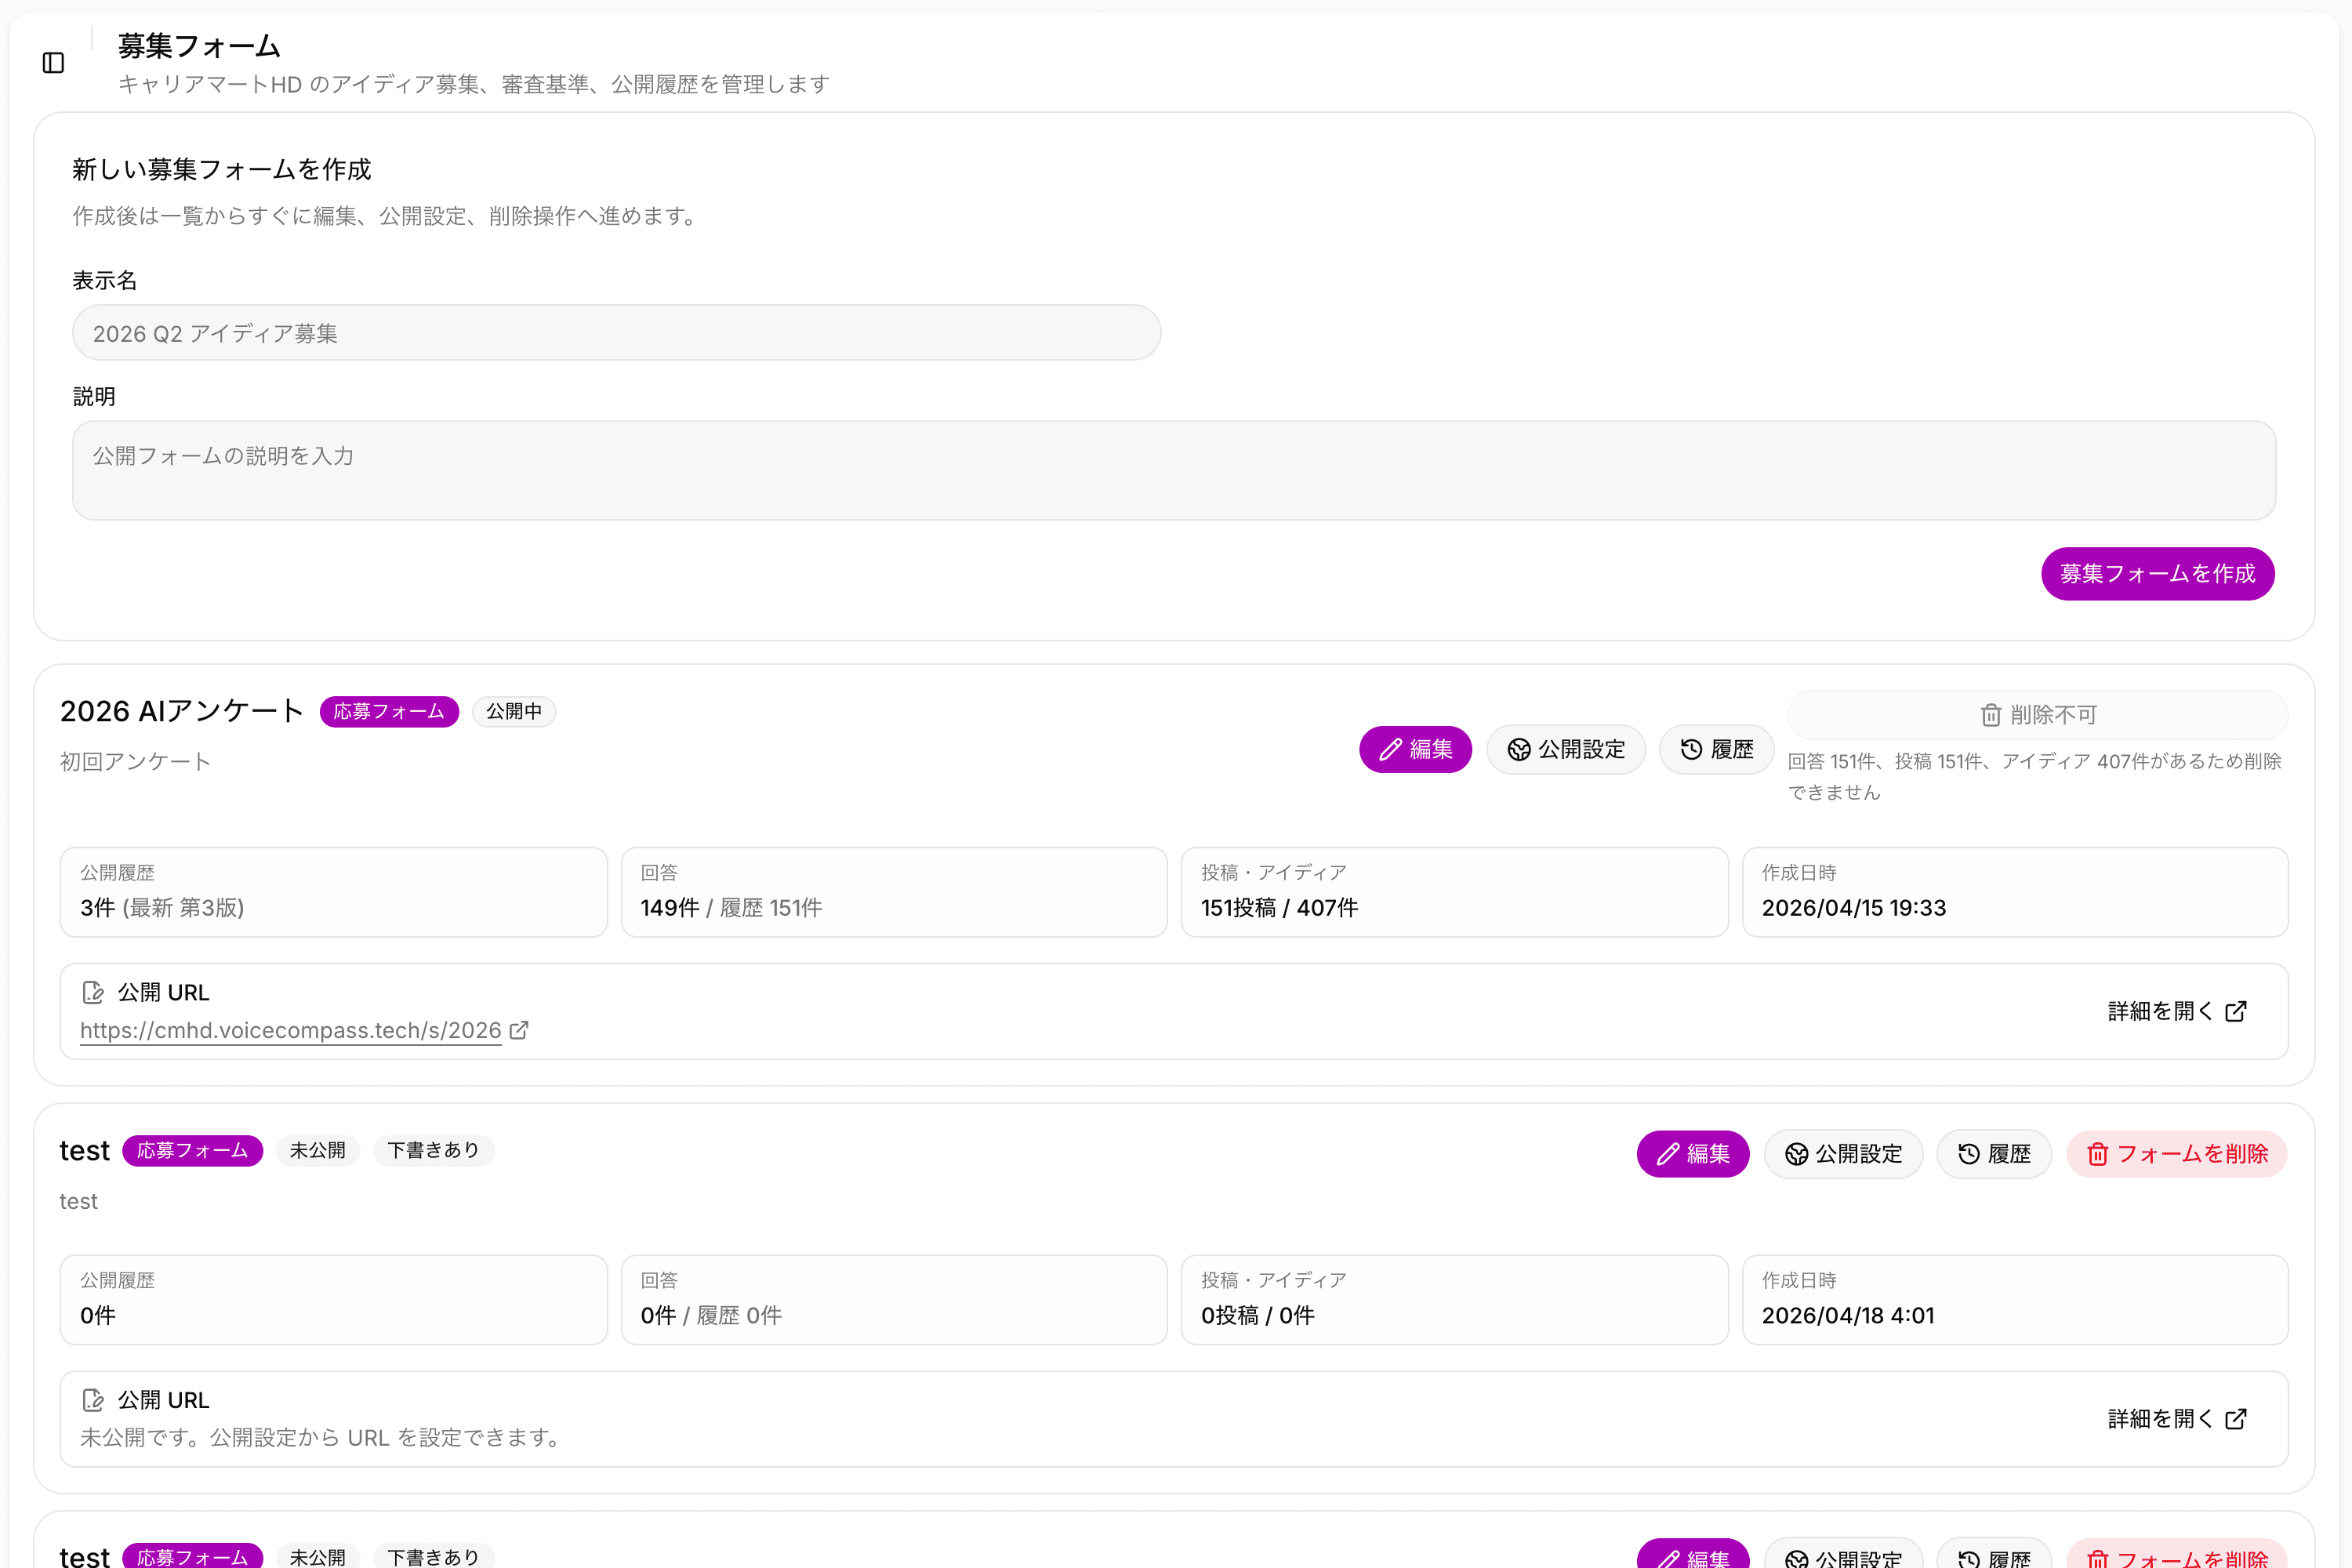Image resolution: width=2352 pixels, height=1568 pixels.
Task: Open 公開設定 for 2026 AIアンケート
Action: [1566, 750]
